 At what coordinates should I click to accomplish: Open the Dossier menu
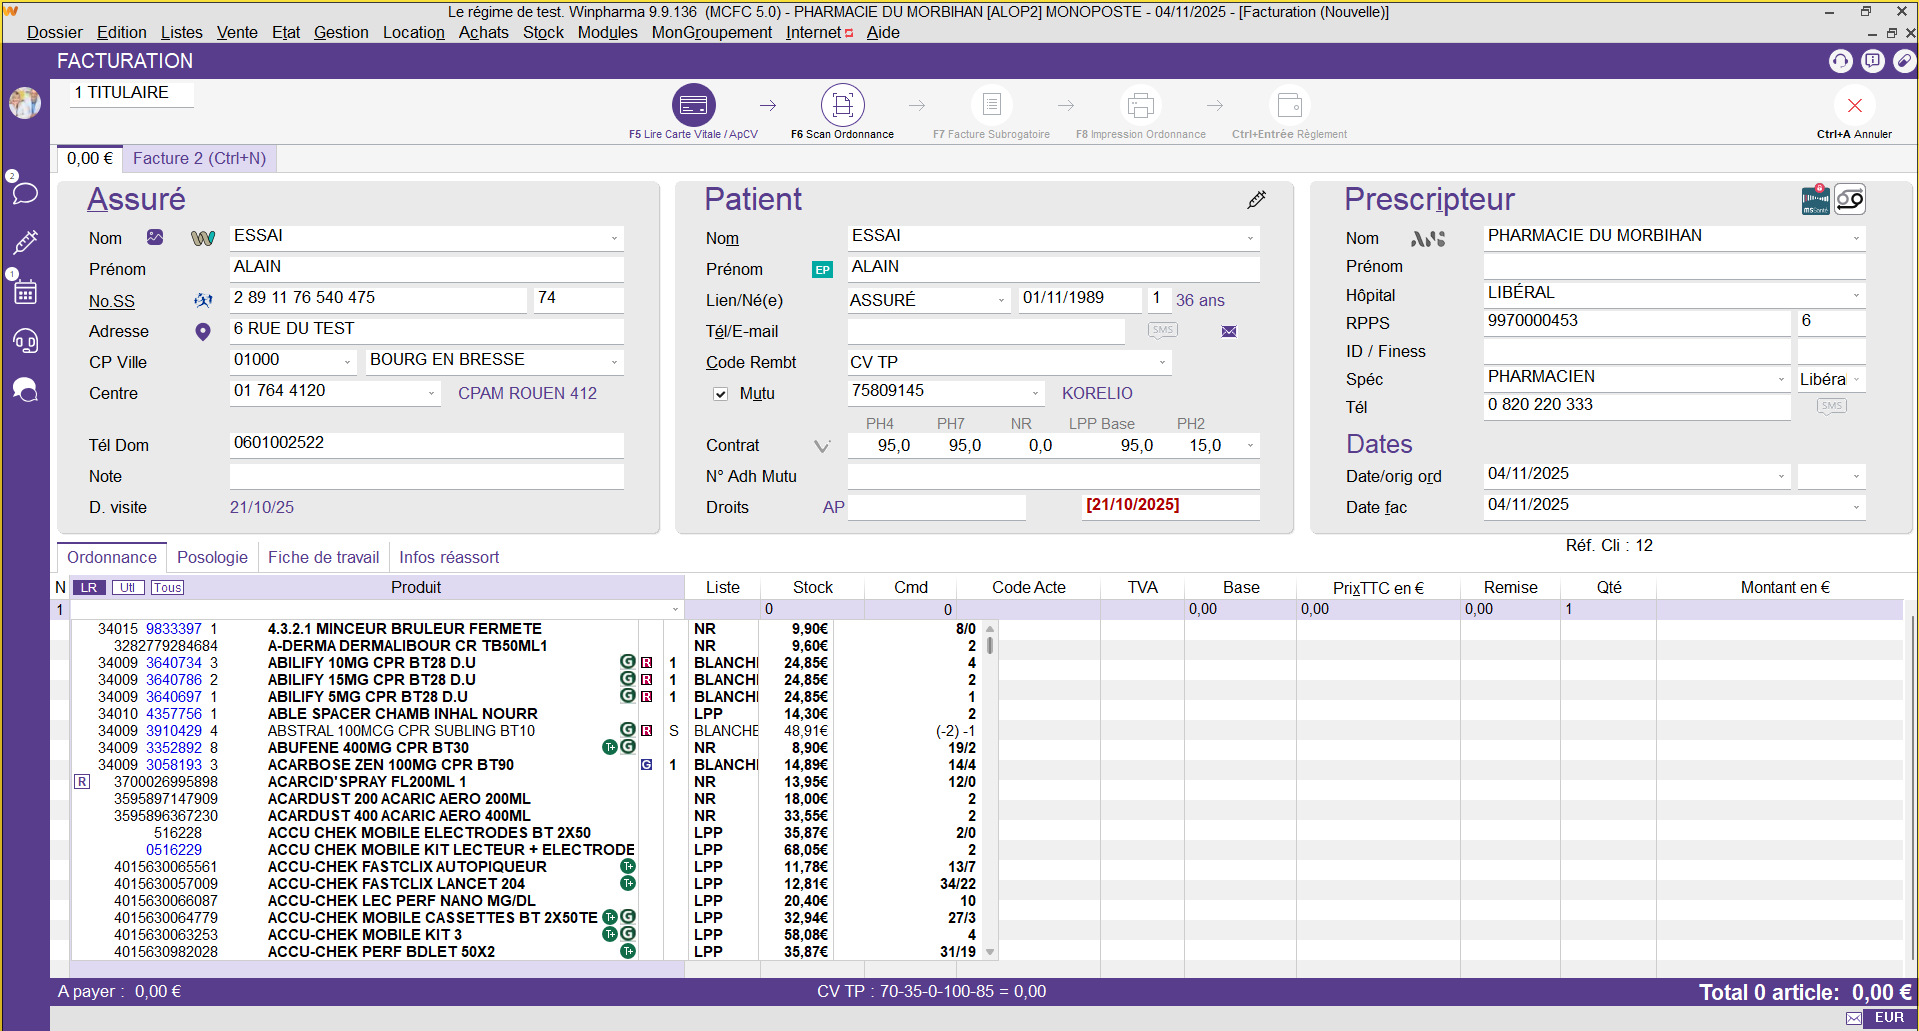tap(55, 32)
